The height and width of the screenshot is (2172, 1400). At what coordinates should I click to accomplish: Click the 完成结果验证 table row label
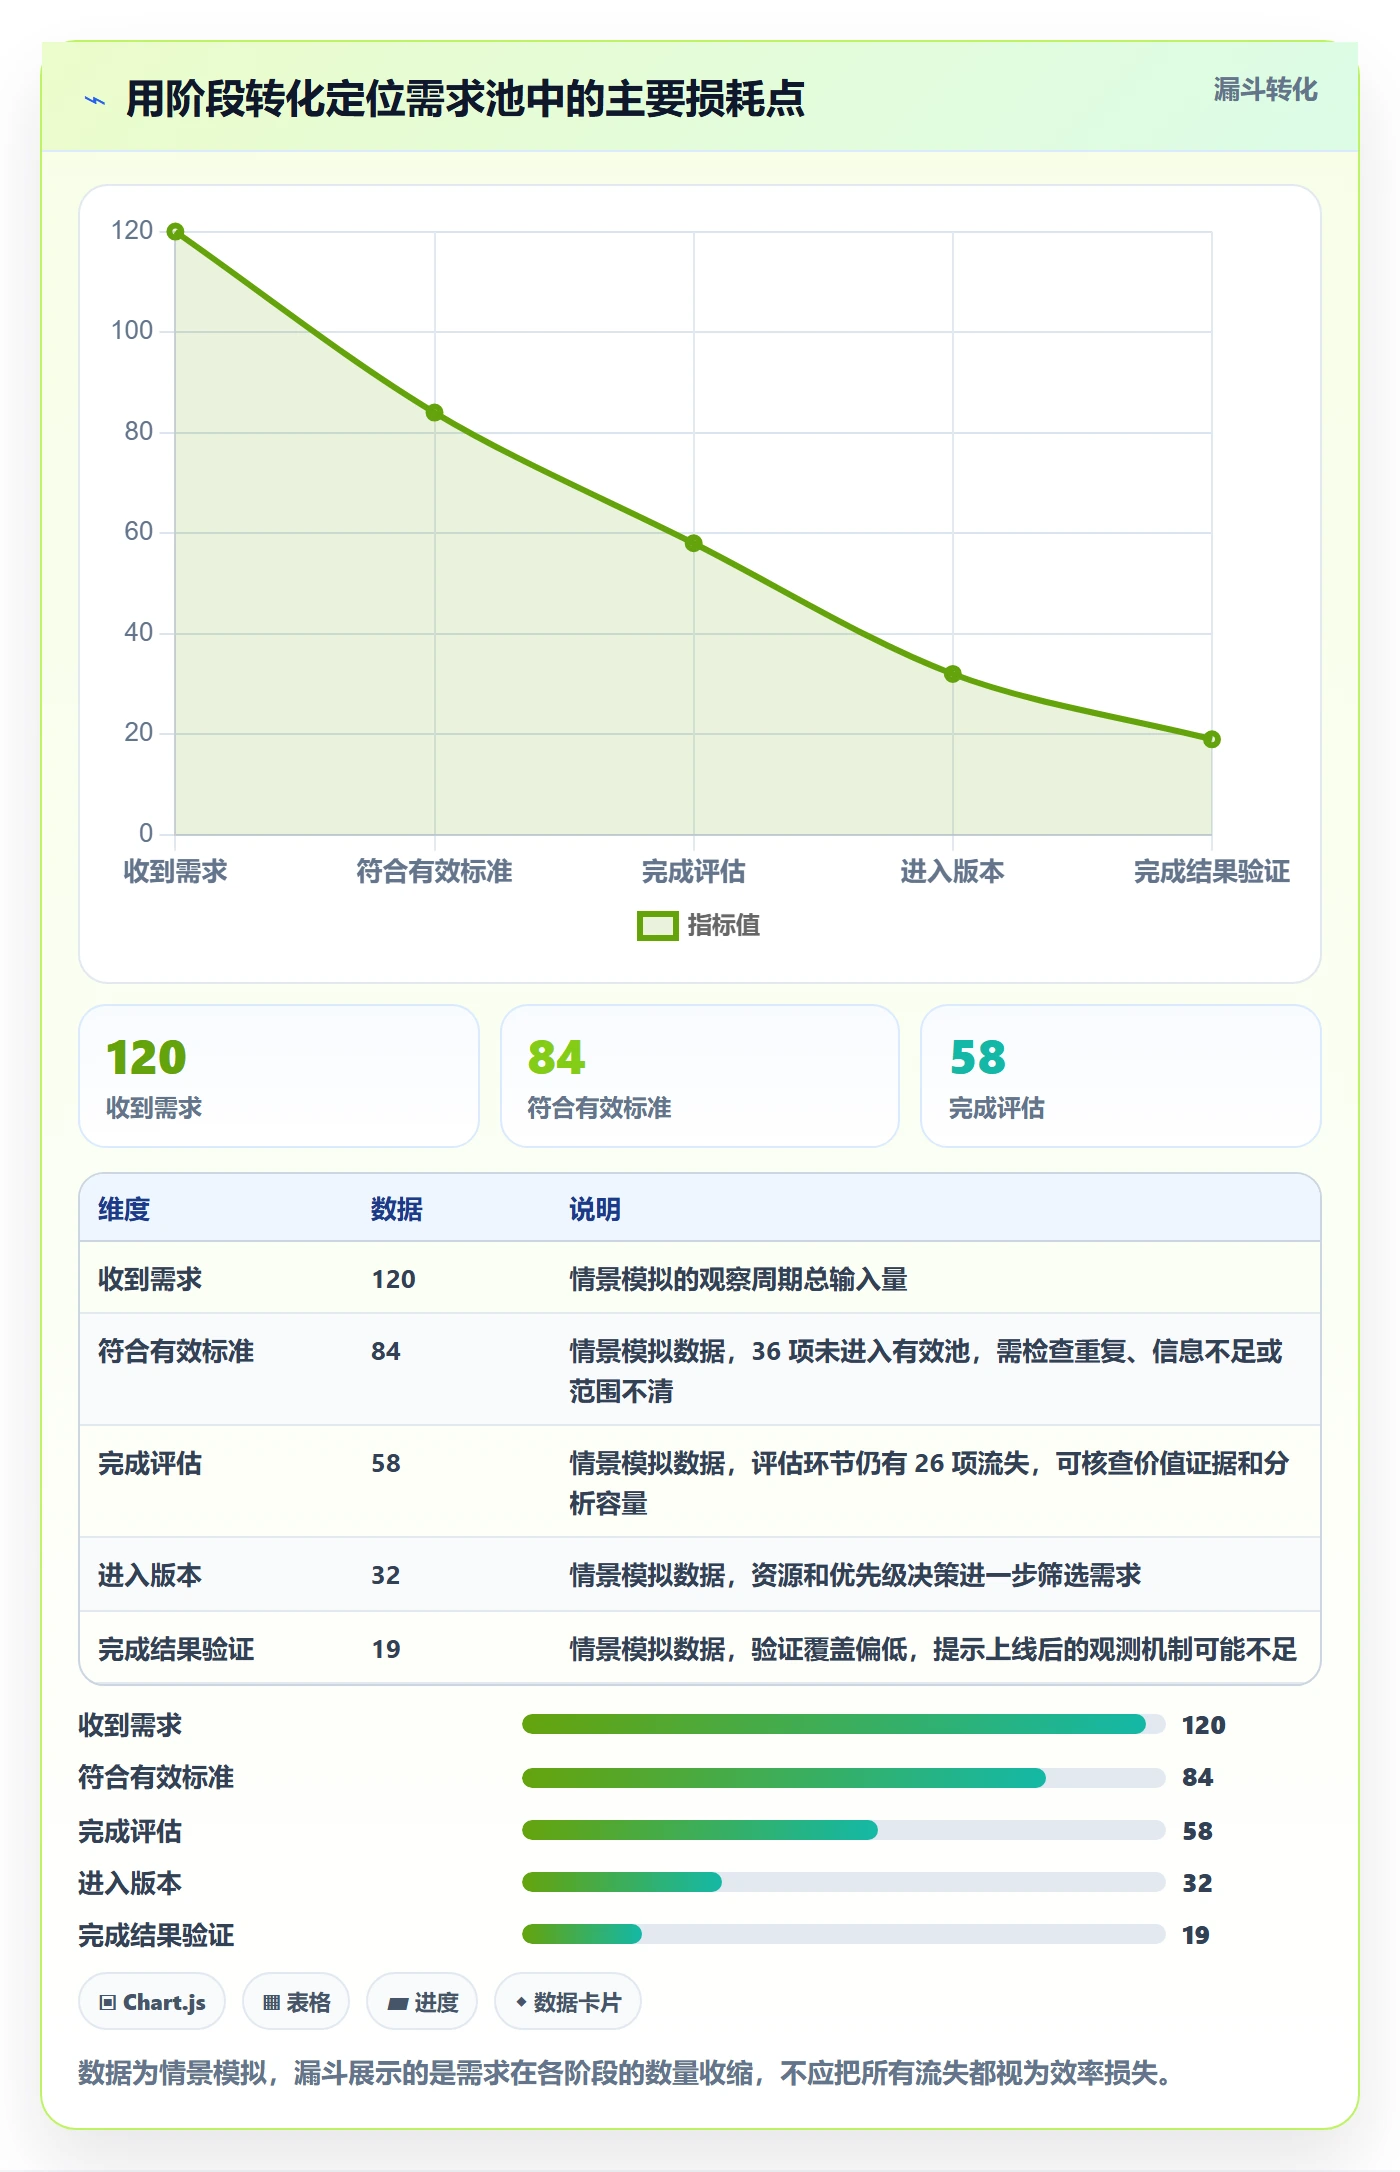pyautogui.click(x=176, y=1649)
